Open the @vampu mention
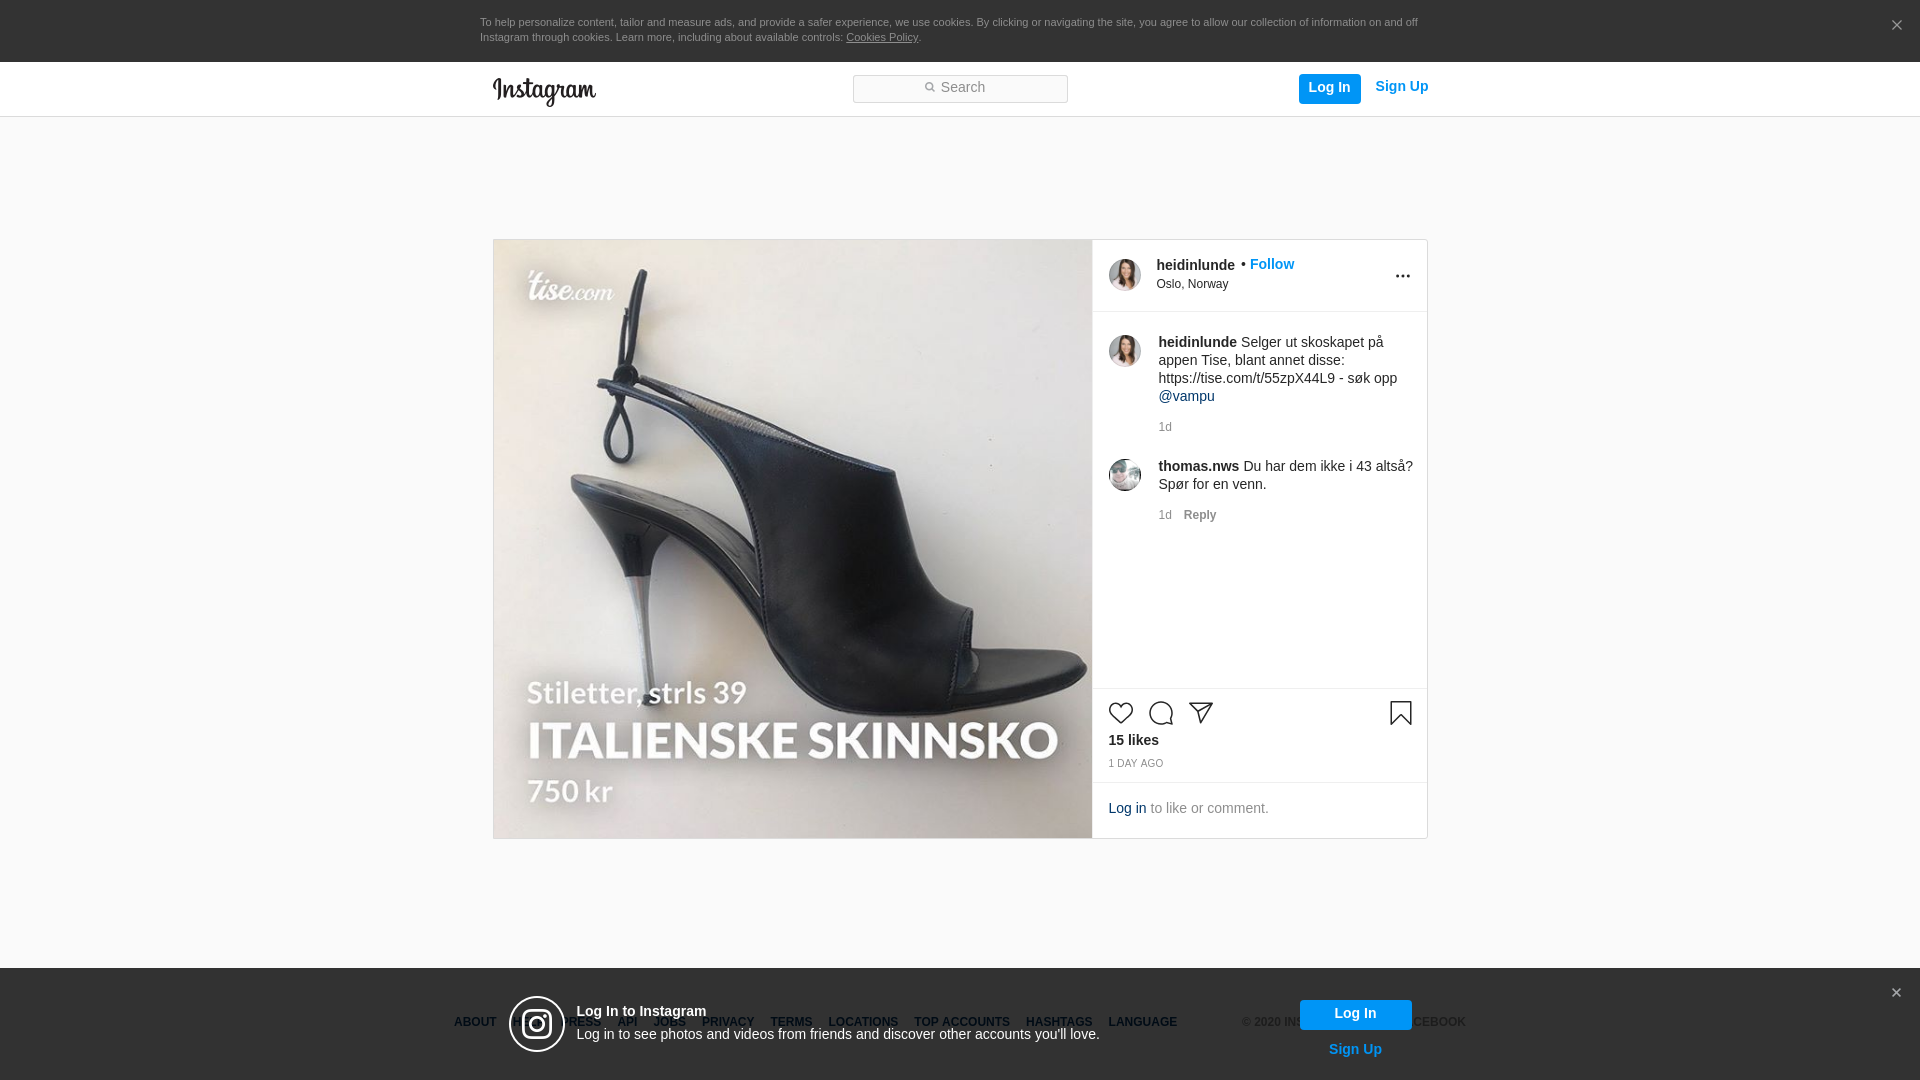 1187,396
